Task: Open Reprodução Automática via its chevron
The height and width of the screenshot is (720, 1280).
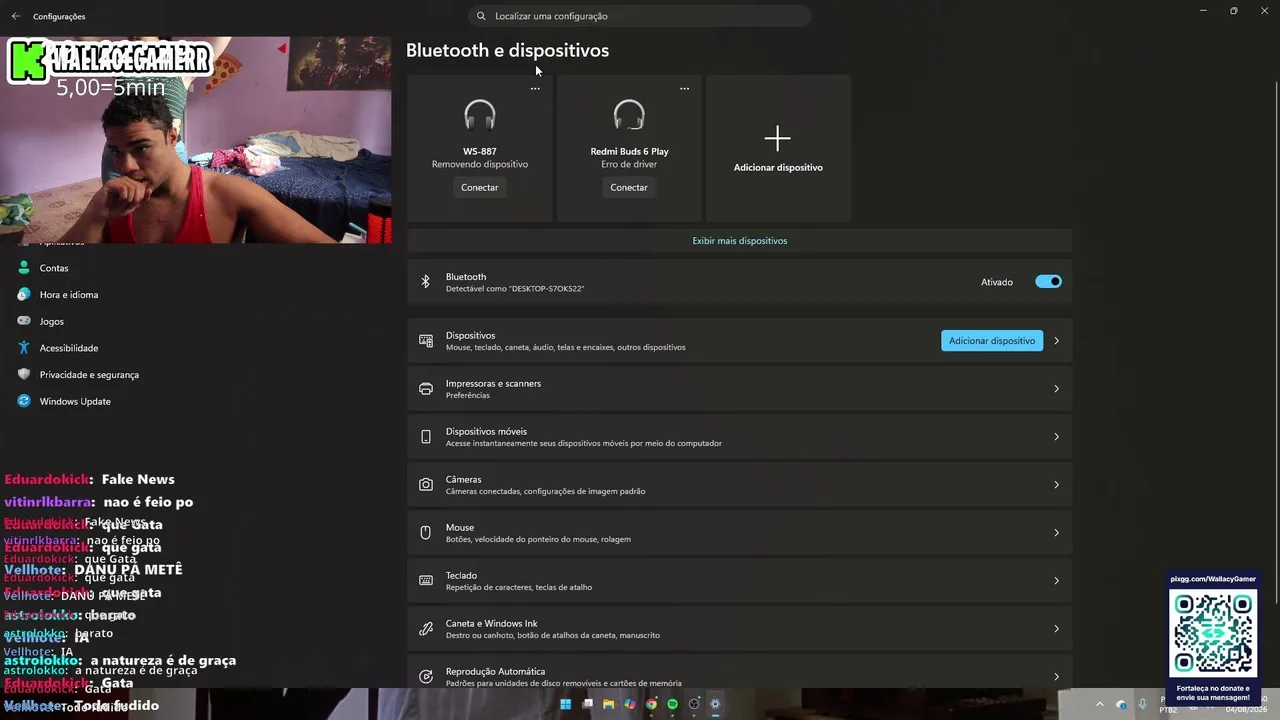Action: click(1056, 677)
